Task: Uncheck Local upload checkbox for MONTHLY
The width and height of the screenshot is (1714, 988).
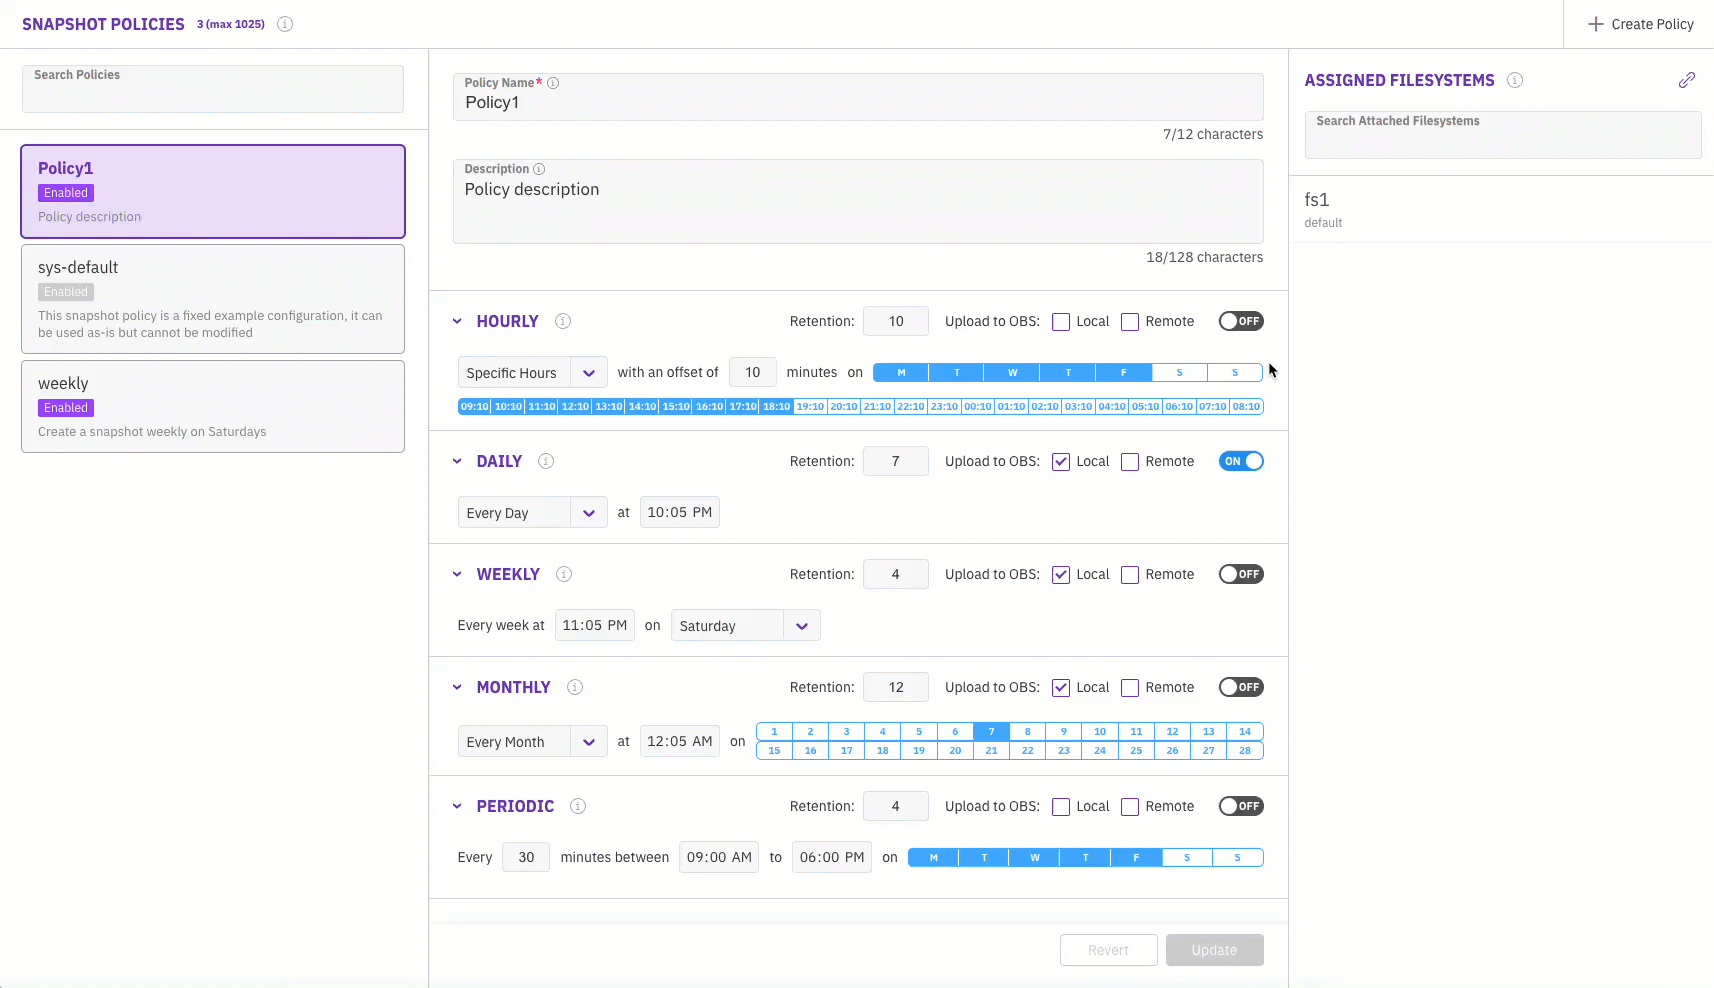Action: click(1061, 688)
